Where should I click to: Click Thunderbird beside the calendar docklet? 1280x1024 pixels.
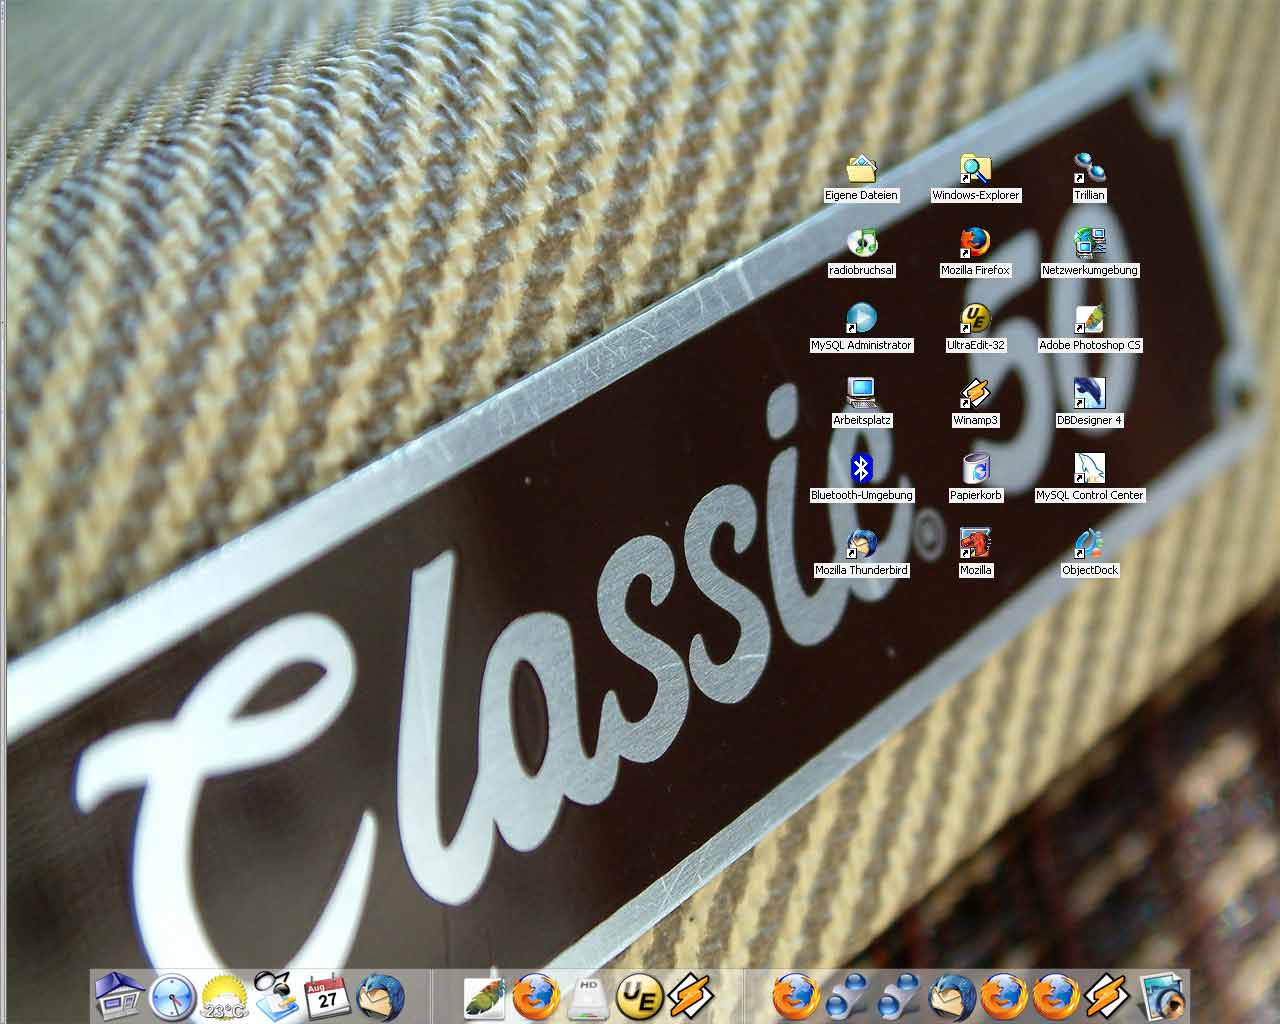click(380, 996)
